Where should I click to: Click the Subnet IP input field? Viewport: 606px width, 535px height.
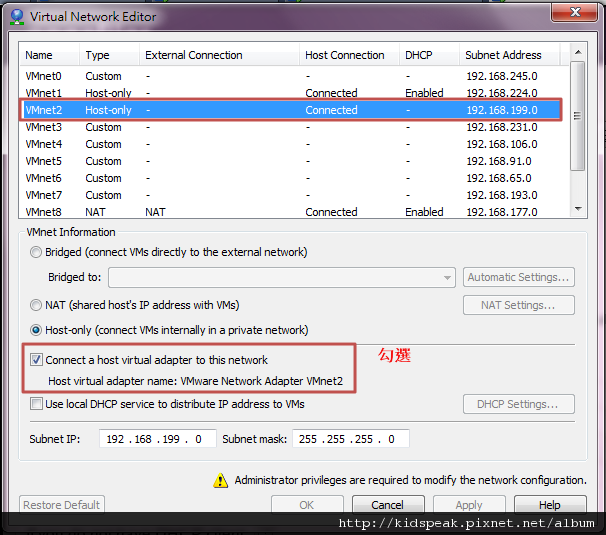point(158,439)
